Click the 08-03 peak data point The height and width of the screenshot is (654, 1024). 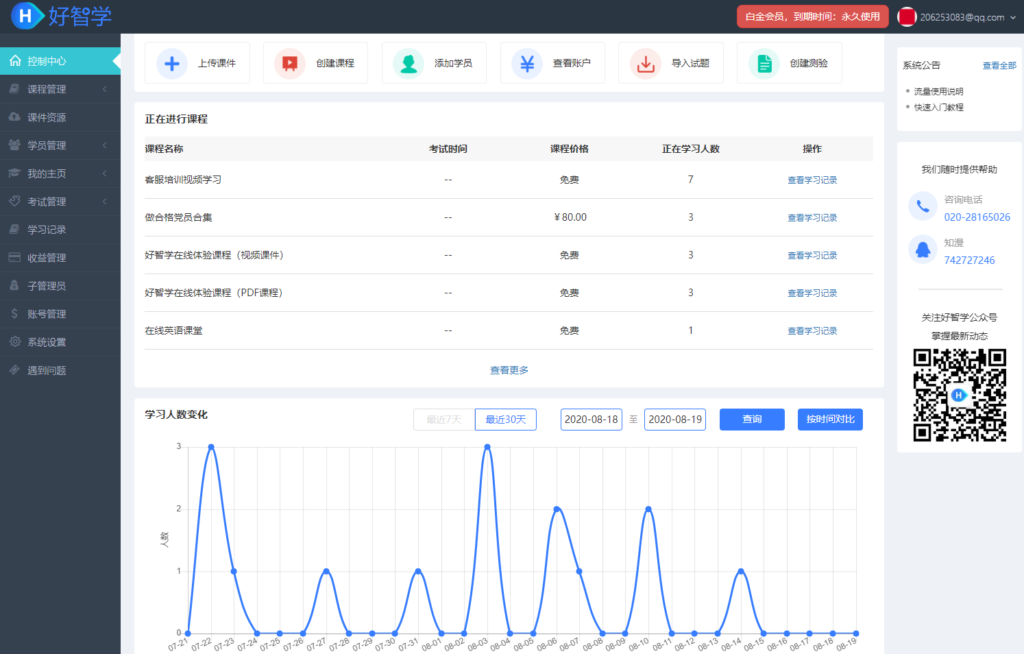(x=487, y=447)
